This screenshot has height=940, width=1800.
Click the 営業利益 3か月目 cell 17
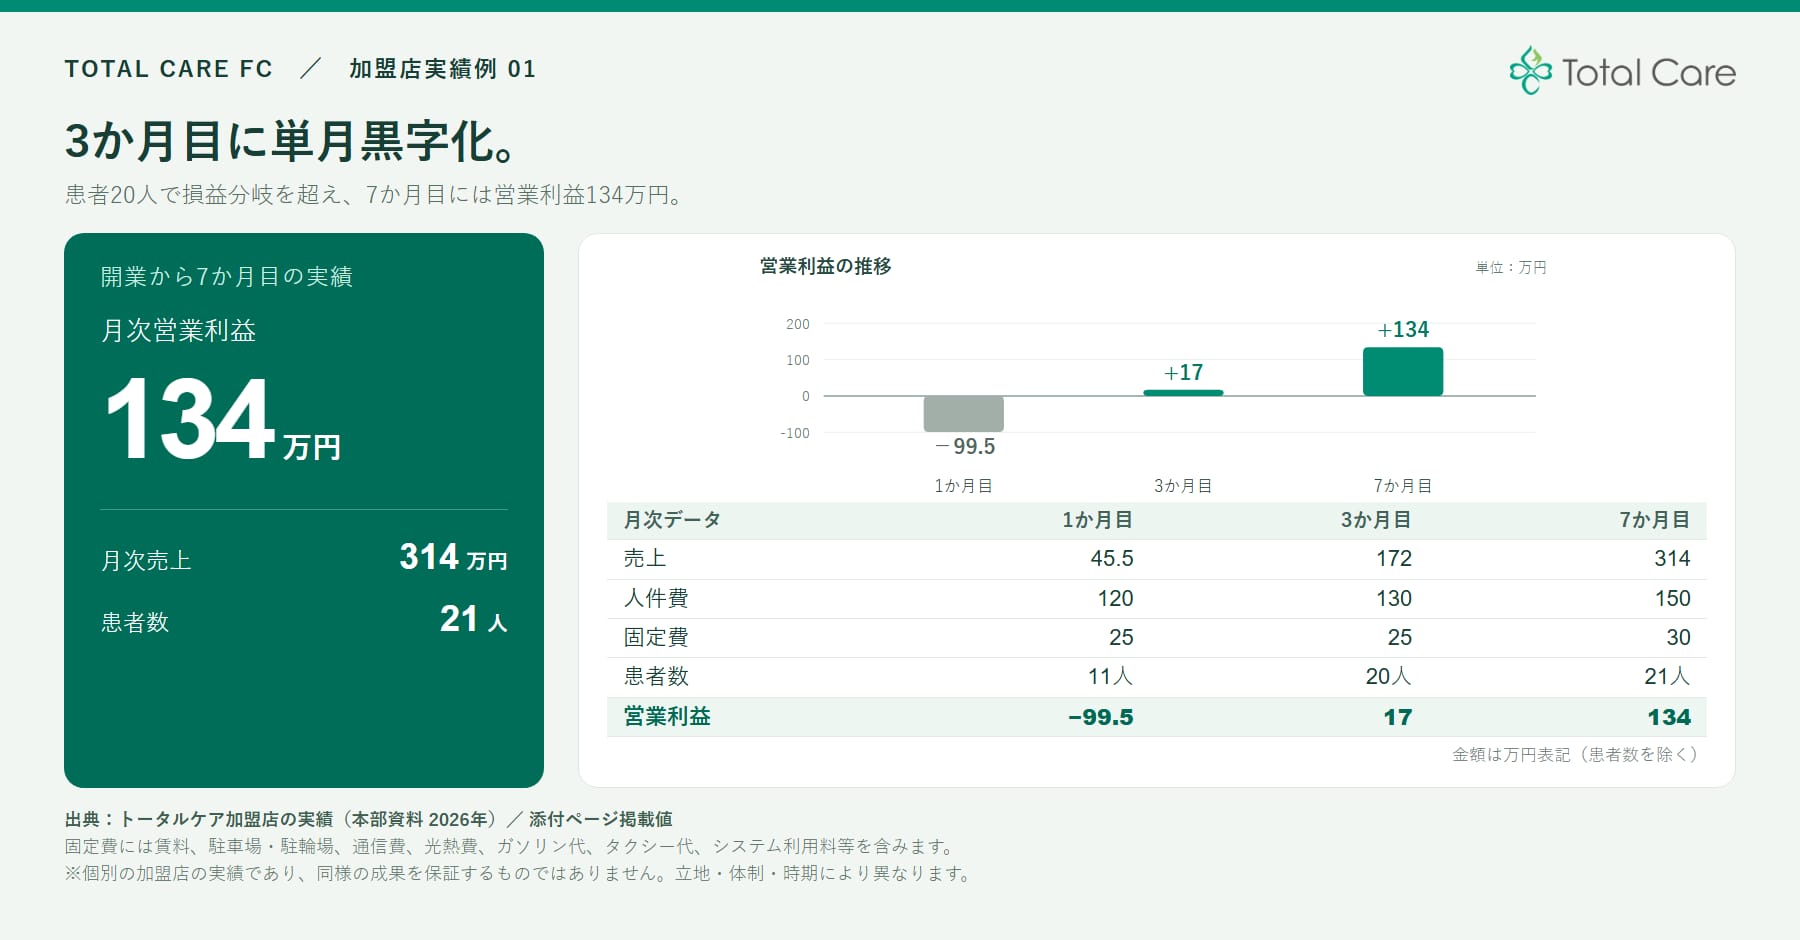point(1398,718)
